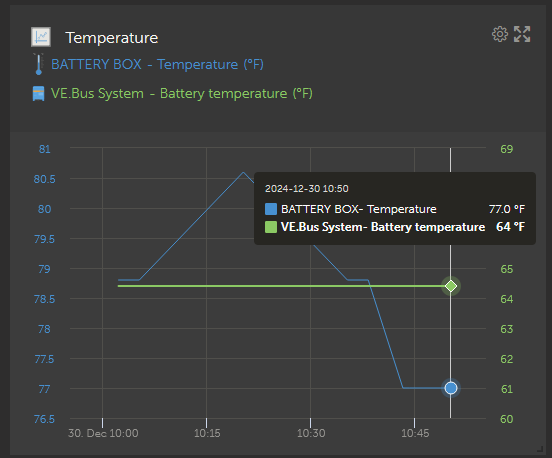Toggle the BATTERY BOX Temperature series legend
Image resolution: width=552 pixels, height=458 pixels.
[157, 64]
